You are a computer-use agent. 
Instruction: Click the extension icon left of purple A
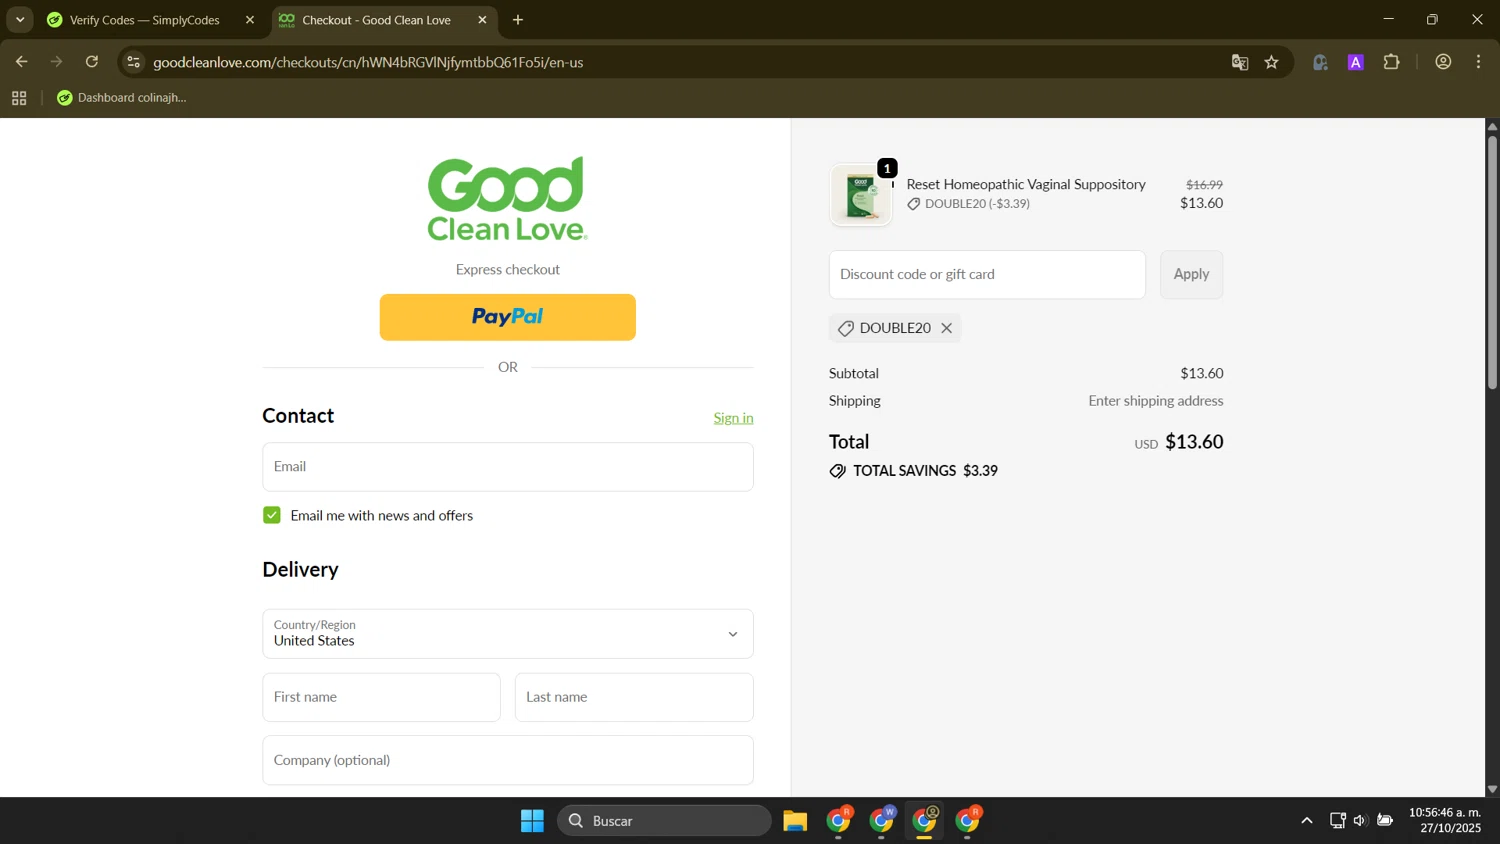pos(1320,62)
